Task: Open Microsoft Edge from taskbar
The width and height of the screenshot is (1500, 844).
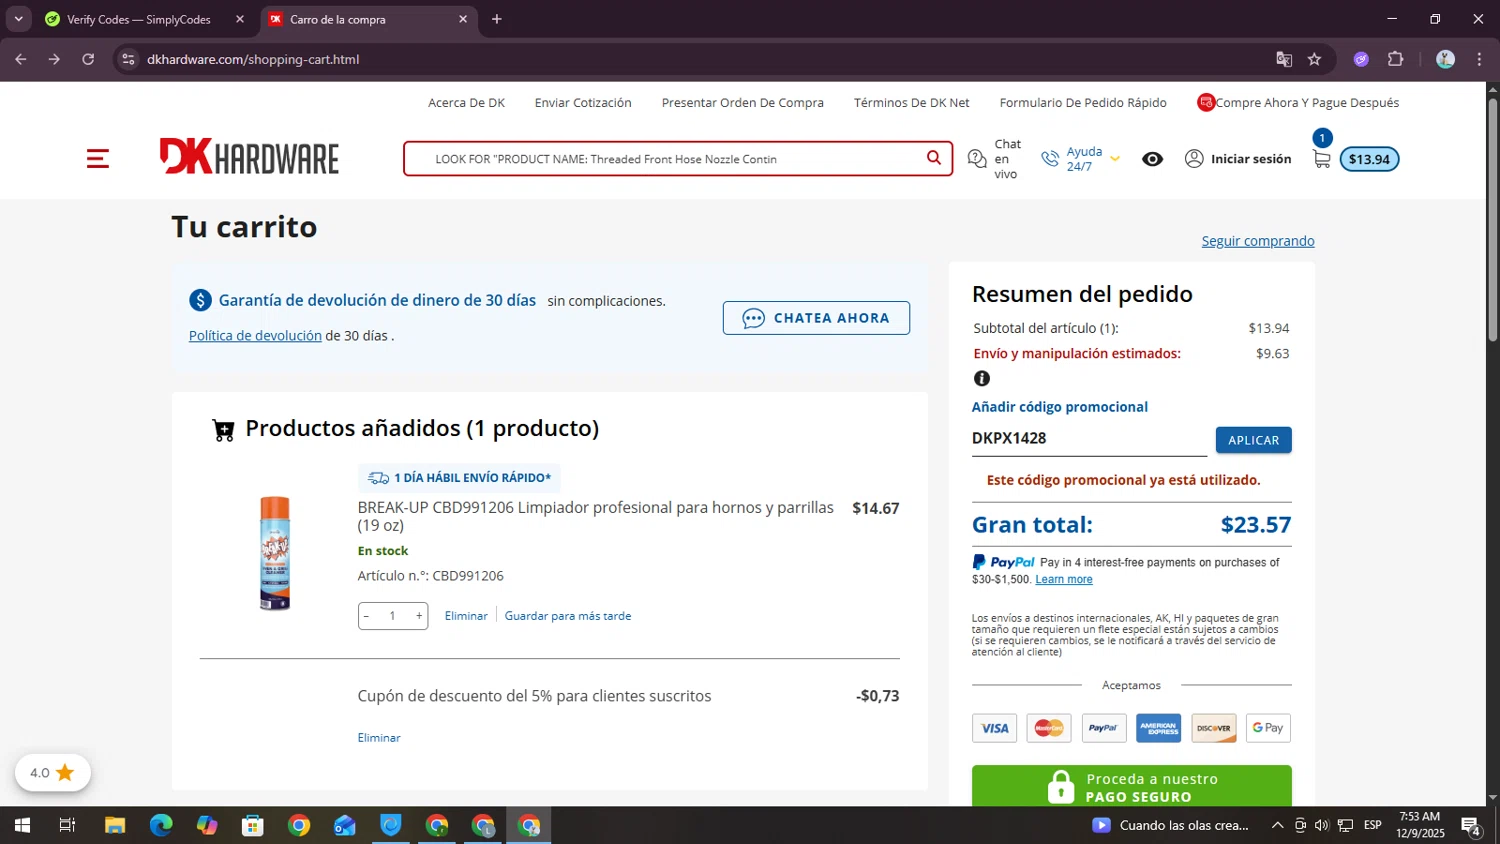Action: click(161, 825)
